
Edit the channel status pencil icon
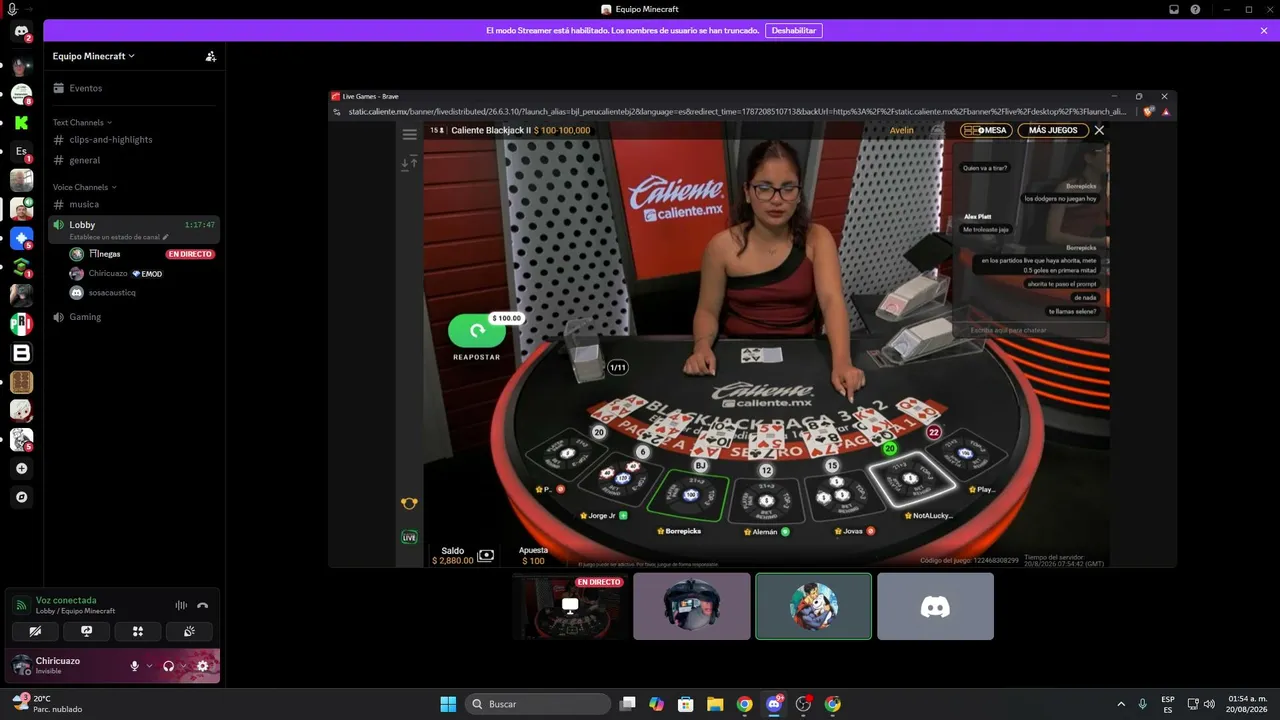(166, 237)
